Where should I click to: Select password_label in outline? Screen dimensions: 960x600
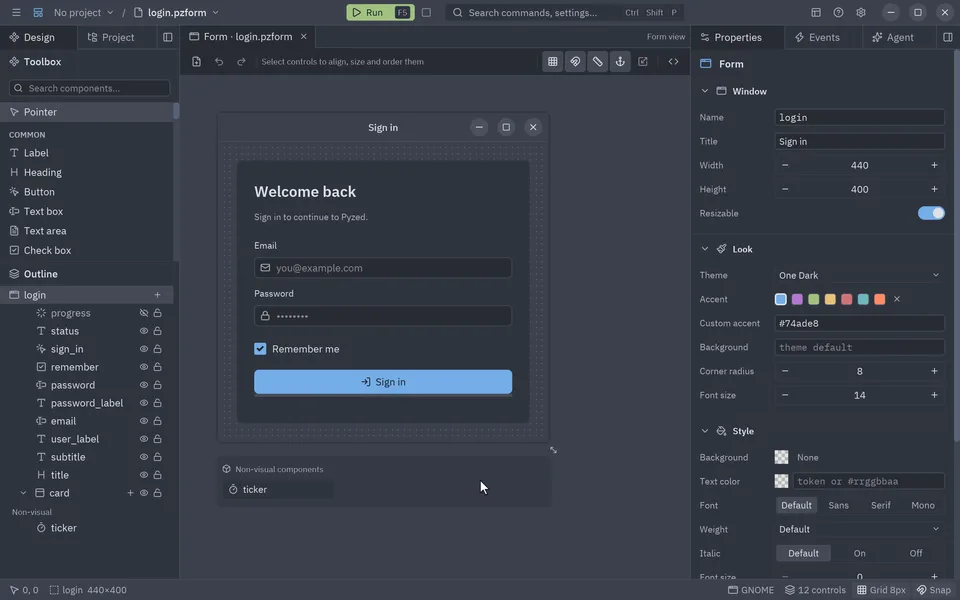[x=86, y=403]
